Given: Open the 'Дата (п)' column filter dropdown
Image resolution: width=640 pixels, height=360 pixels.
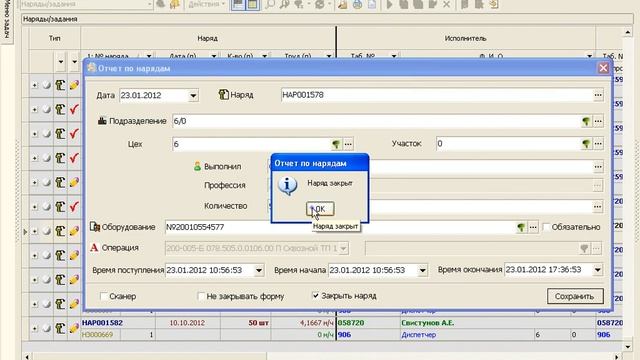Looking at the screenshot, I should [x=213, y=56].
